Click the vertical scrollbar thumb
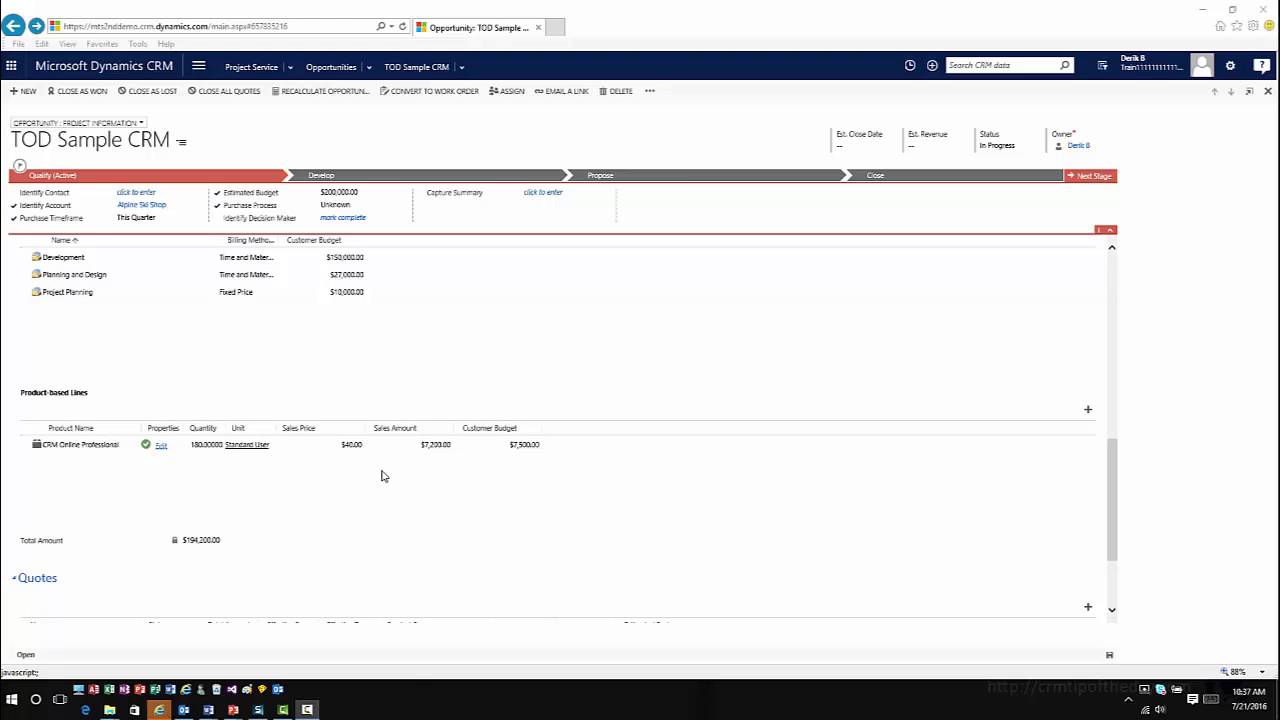This screenshot has height=720, width=1280. coord(1111,499)
